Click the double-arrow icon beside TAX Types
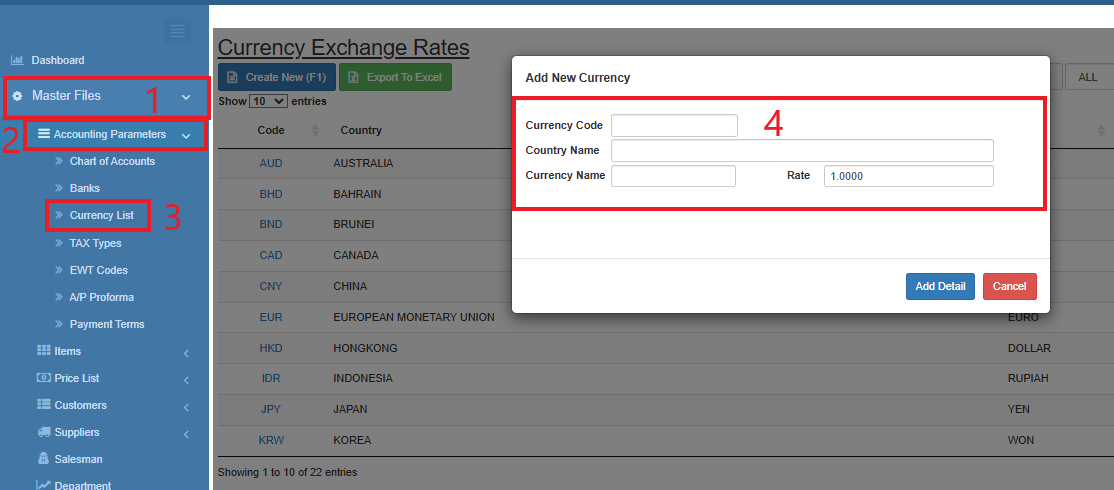The height and width of the screenshot is (490, 1114). click(x=59, y=243)
